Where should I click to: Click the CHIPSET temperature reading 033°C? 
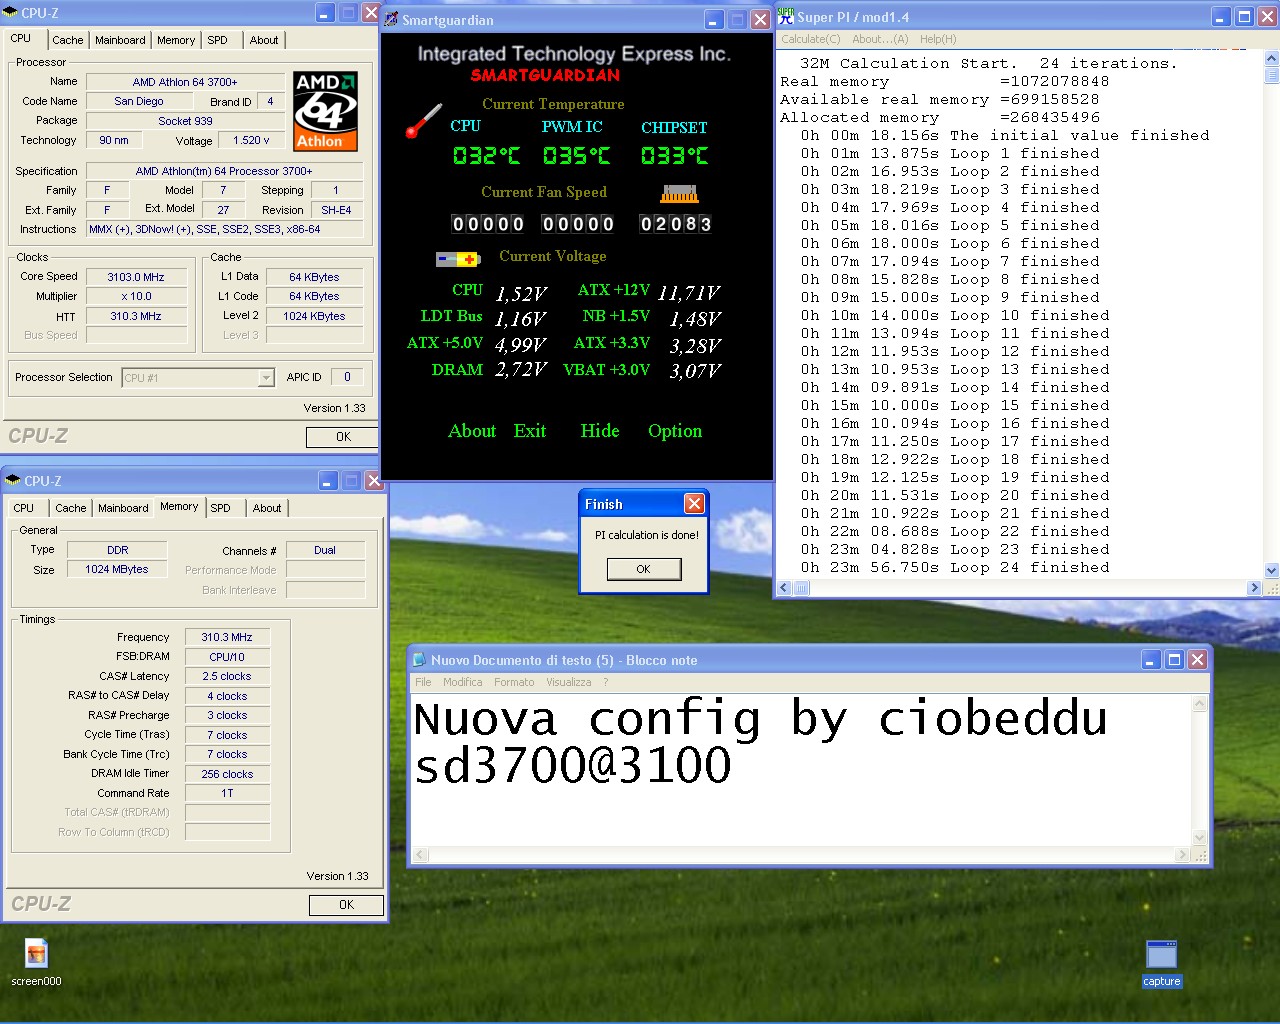click(x=674, y=155)
